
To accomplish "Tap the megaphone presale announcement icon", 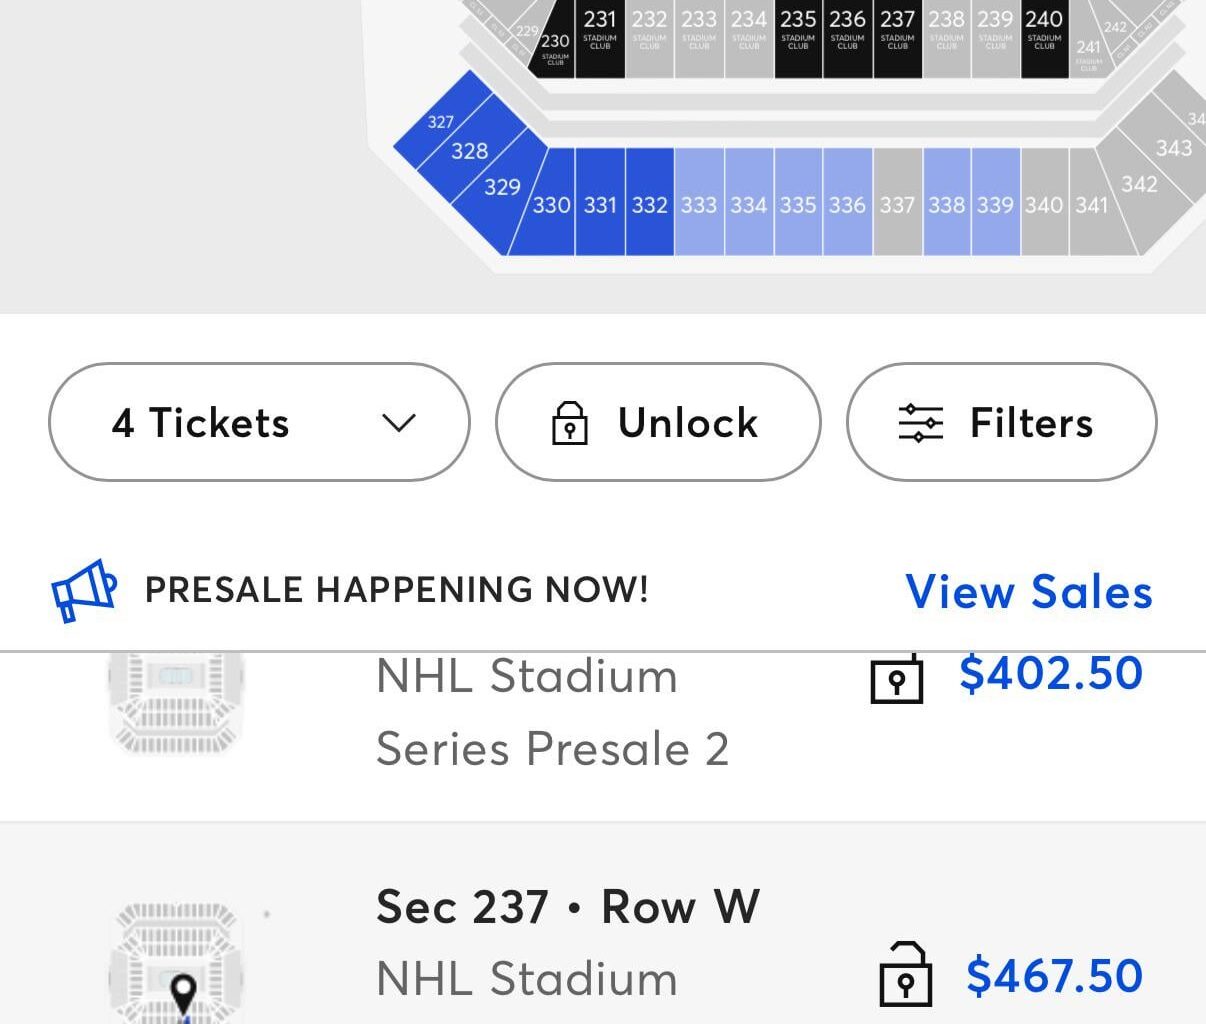I will (84, 589).
